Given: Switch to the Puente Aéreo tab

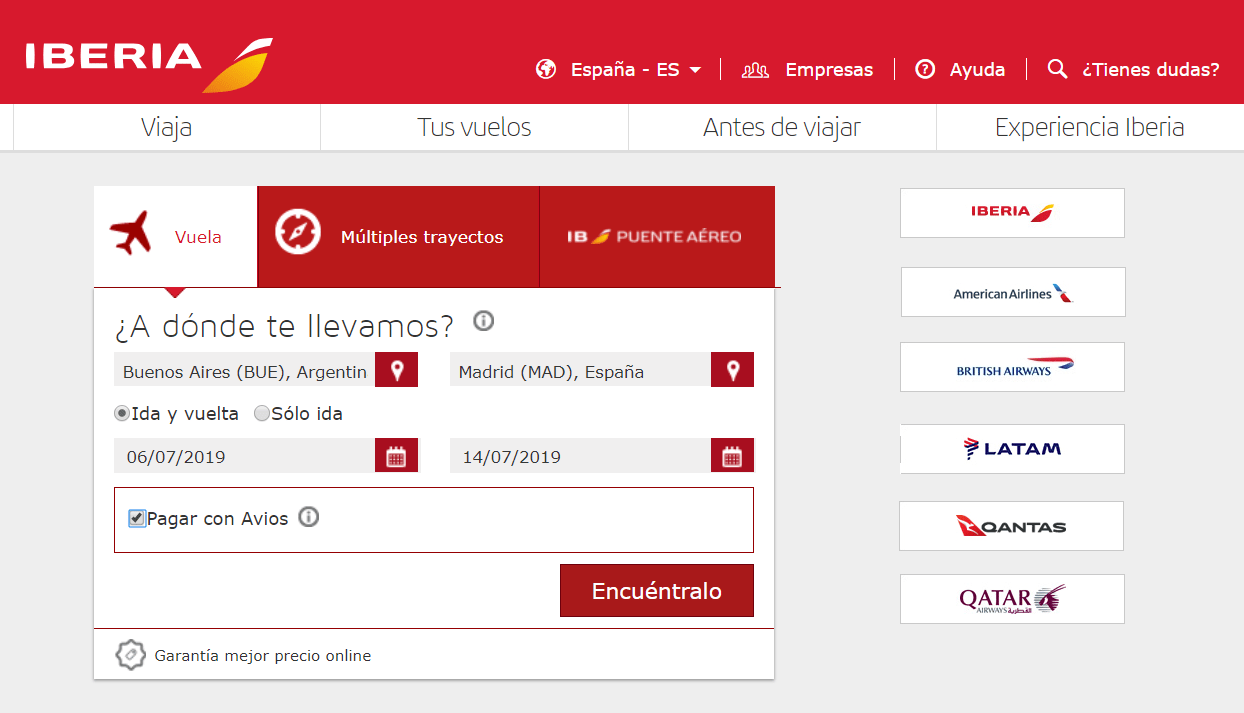Looking at the screenshot, I should [x=655, y=237].
